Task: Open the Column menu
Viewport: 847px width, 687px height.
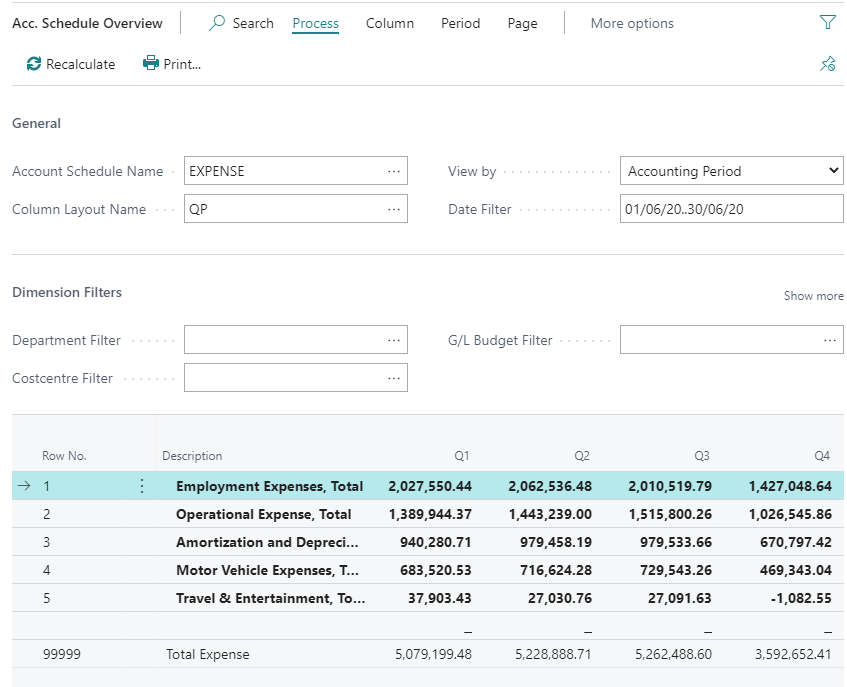Action: [x=390, y=23]
